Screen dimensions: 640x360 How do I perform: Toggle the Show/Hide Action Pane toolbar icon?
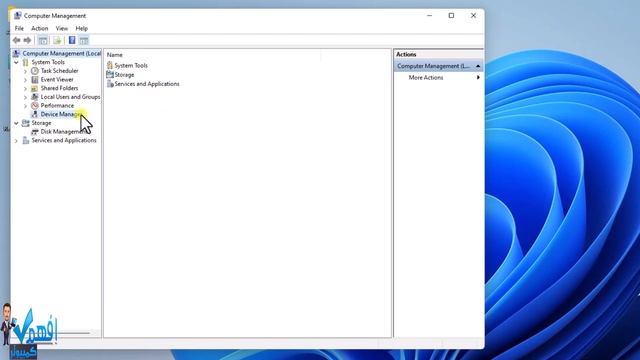tap(84, 40)
